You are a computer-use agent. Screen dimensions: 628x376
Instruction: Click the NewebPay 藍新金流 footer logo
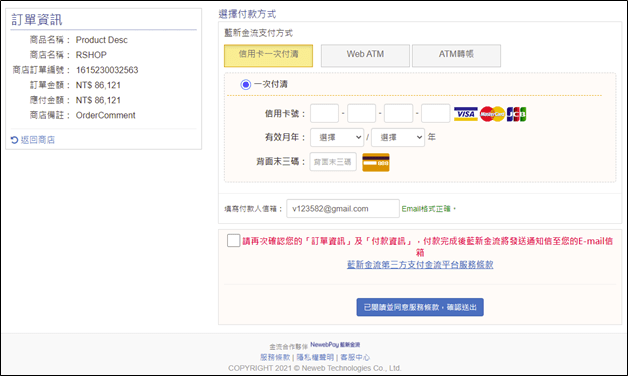pyautogui.click(x=335, y=345)
